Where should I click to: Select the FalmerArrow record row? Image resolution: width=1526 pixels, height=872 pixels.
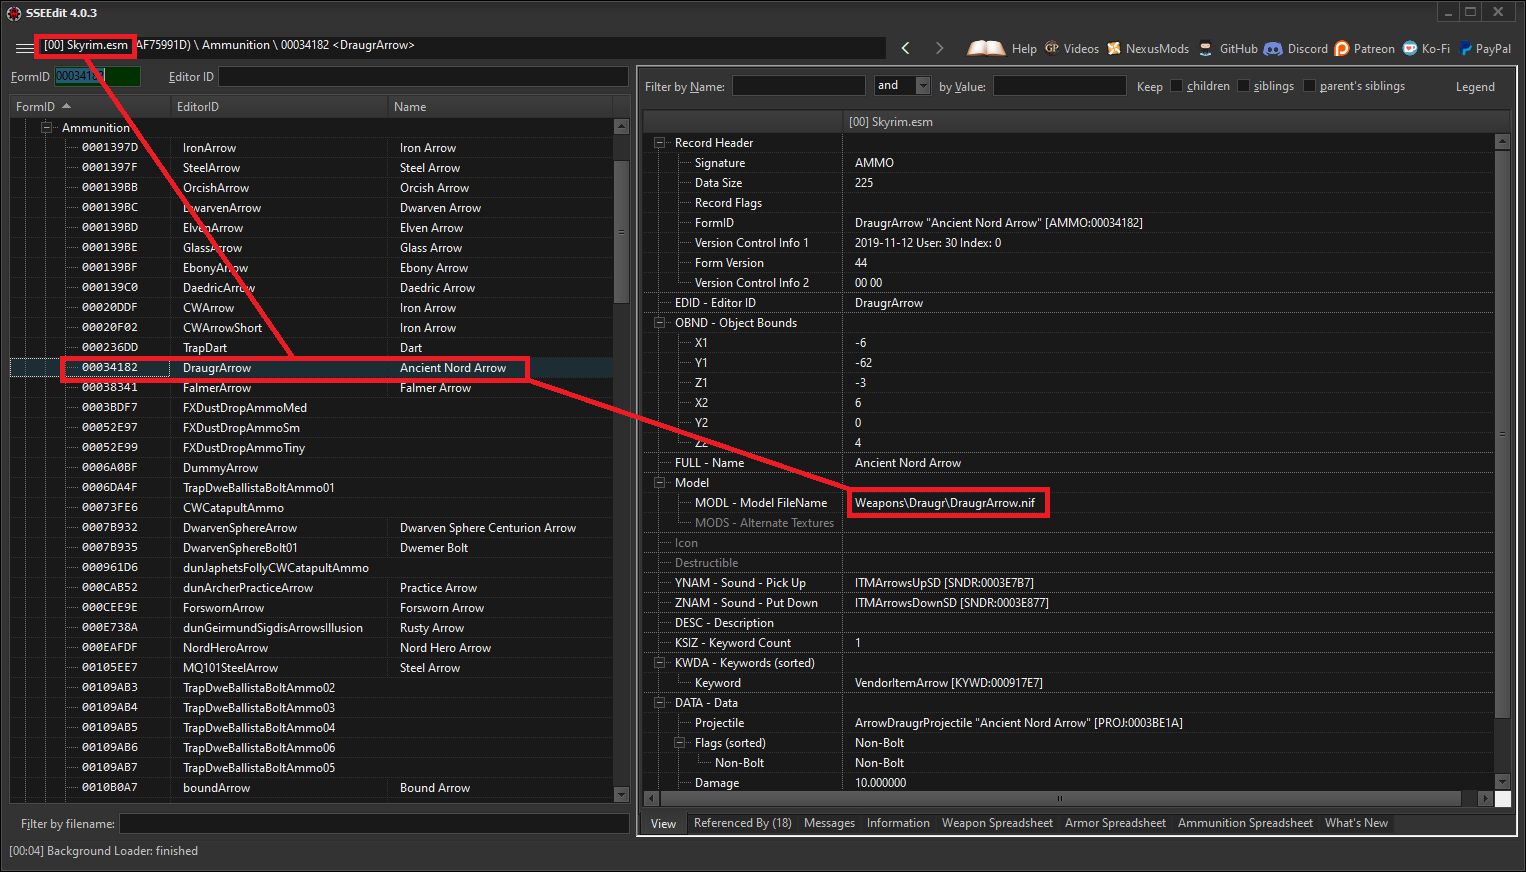point(312,388)
